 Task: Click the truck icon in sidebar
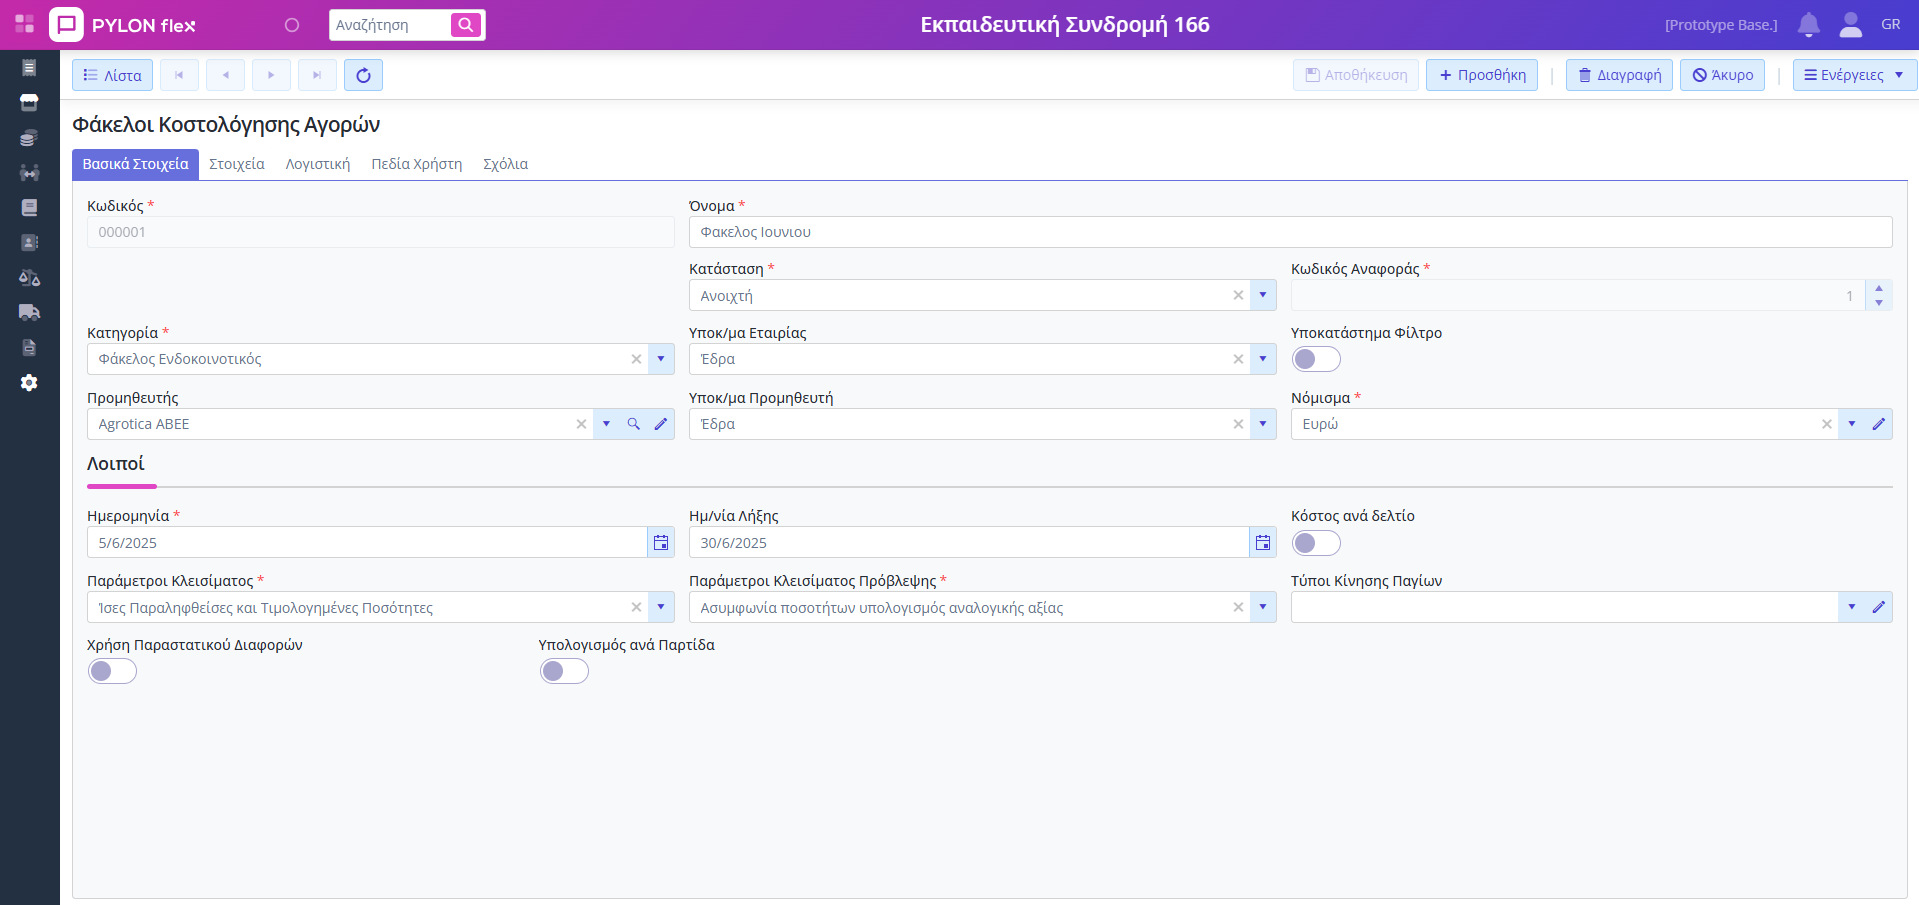(29, 312)
